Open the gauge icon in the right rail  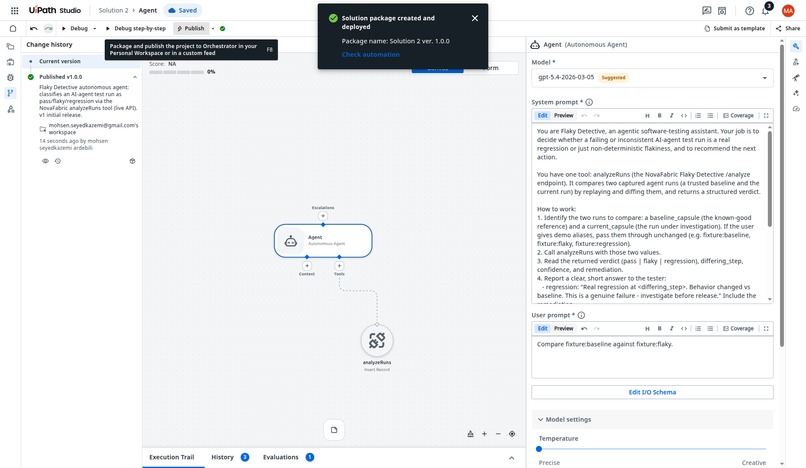point(796,109)
